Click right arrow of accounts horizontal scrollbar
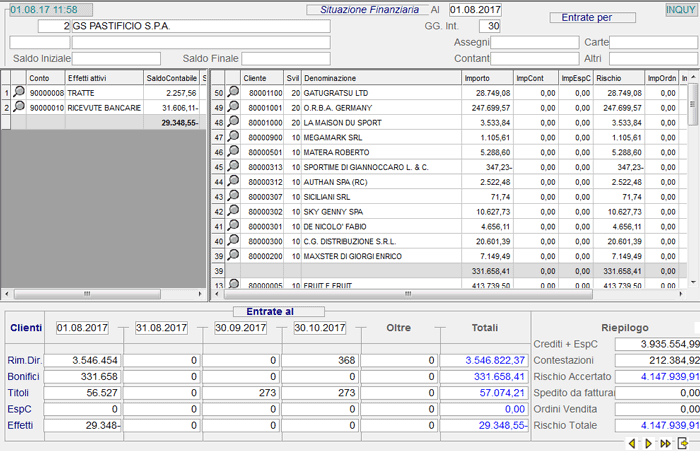This screenshot has width=700, height=451. click(200, 294)
